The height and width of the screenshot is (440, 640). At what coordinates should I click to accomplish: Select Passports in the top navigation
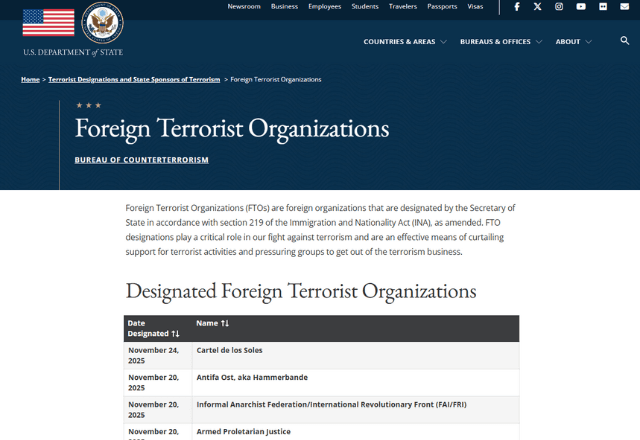tap(442, 7)
